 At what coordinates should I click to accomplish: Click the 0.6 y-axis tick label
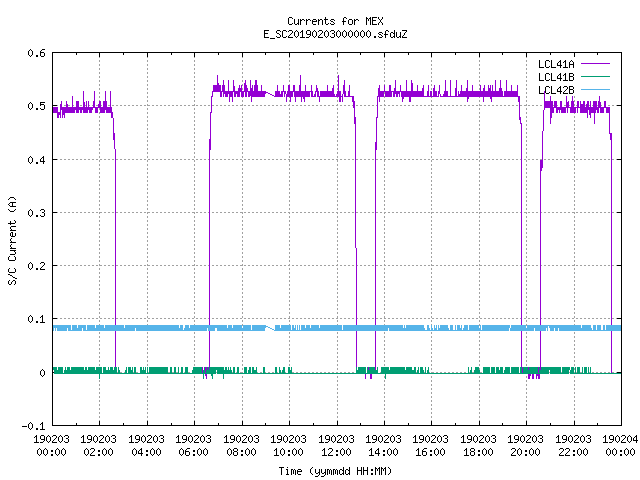coord(36,53)
